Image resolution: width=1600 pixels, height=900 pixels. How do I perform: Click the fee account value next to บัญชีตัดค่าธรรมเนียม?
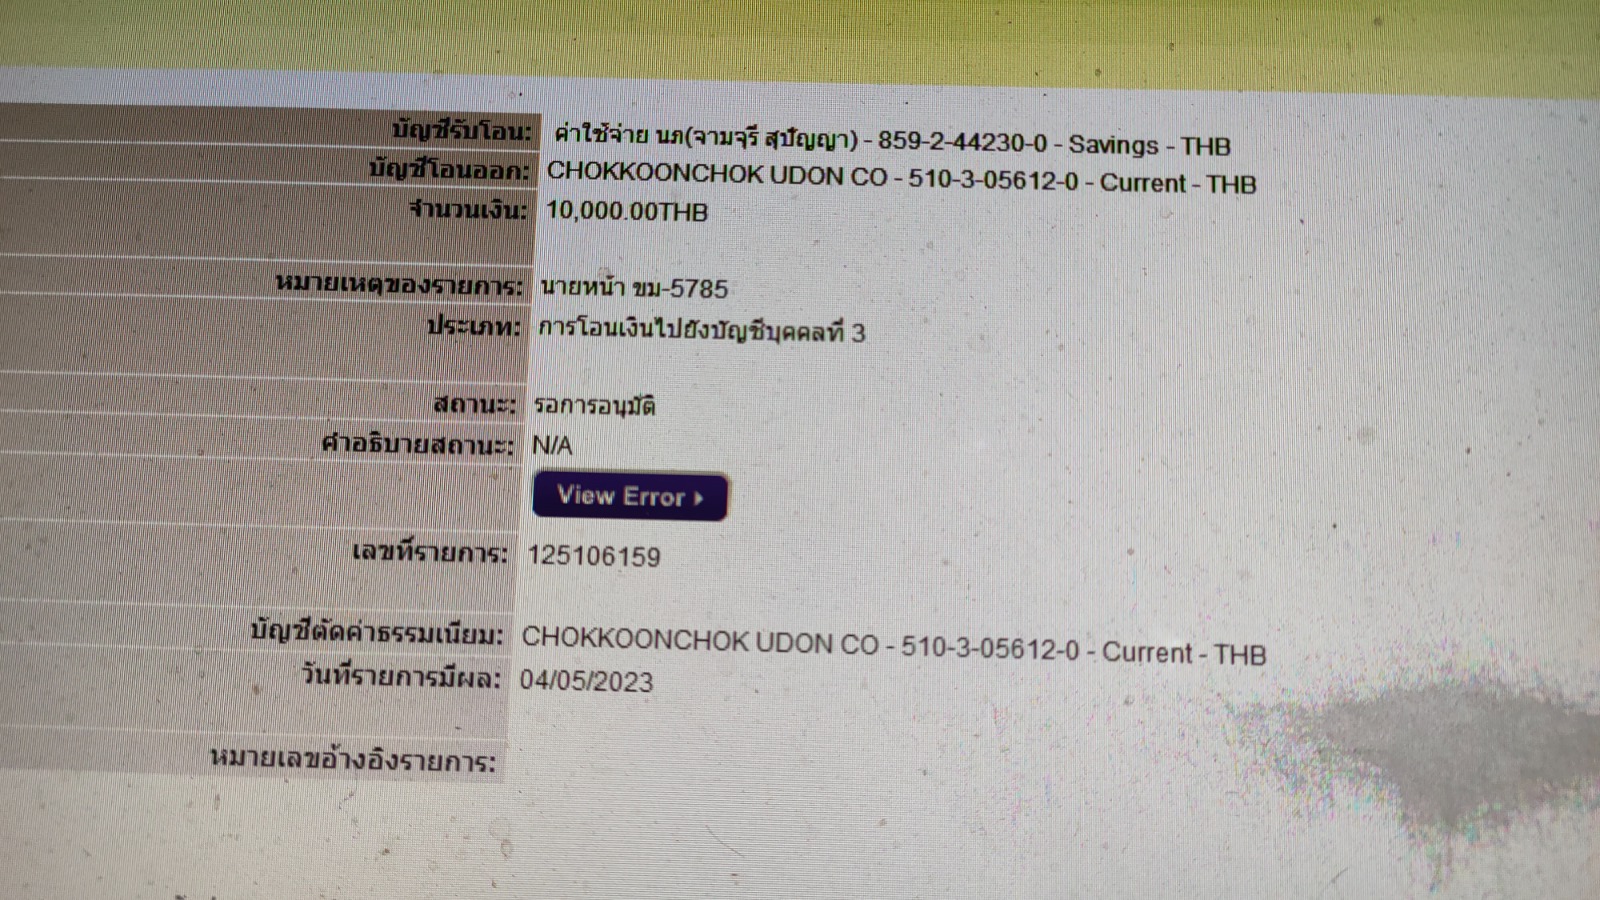pyautogui.click(x=894, y=646)
